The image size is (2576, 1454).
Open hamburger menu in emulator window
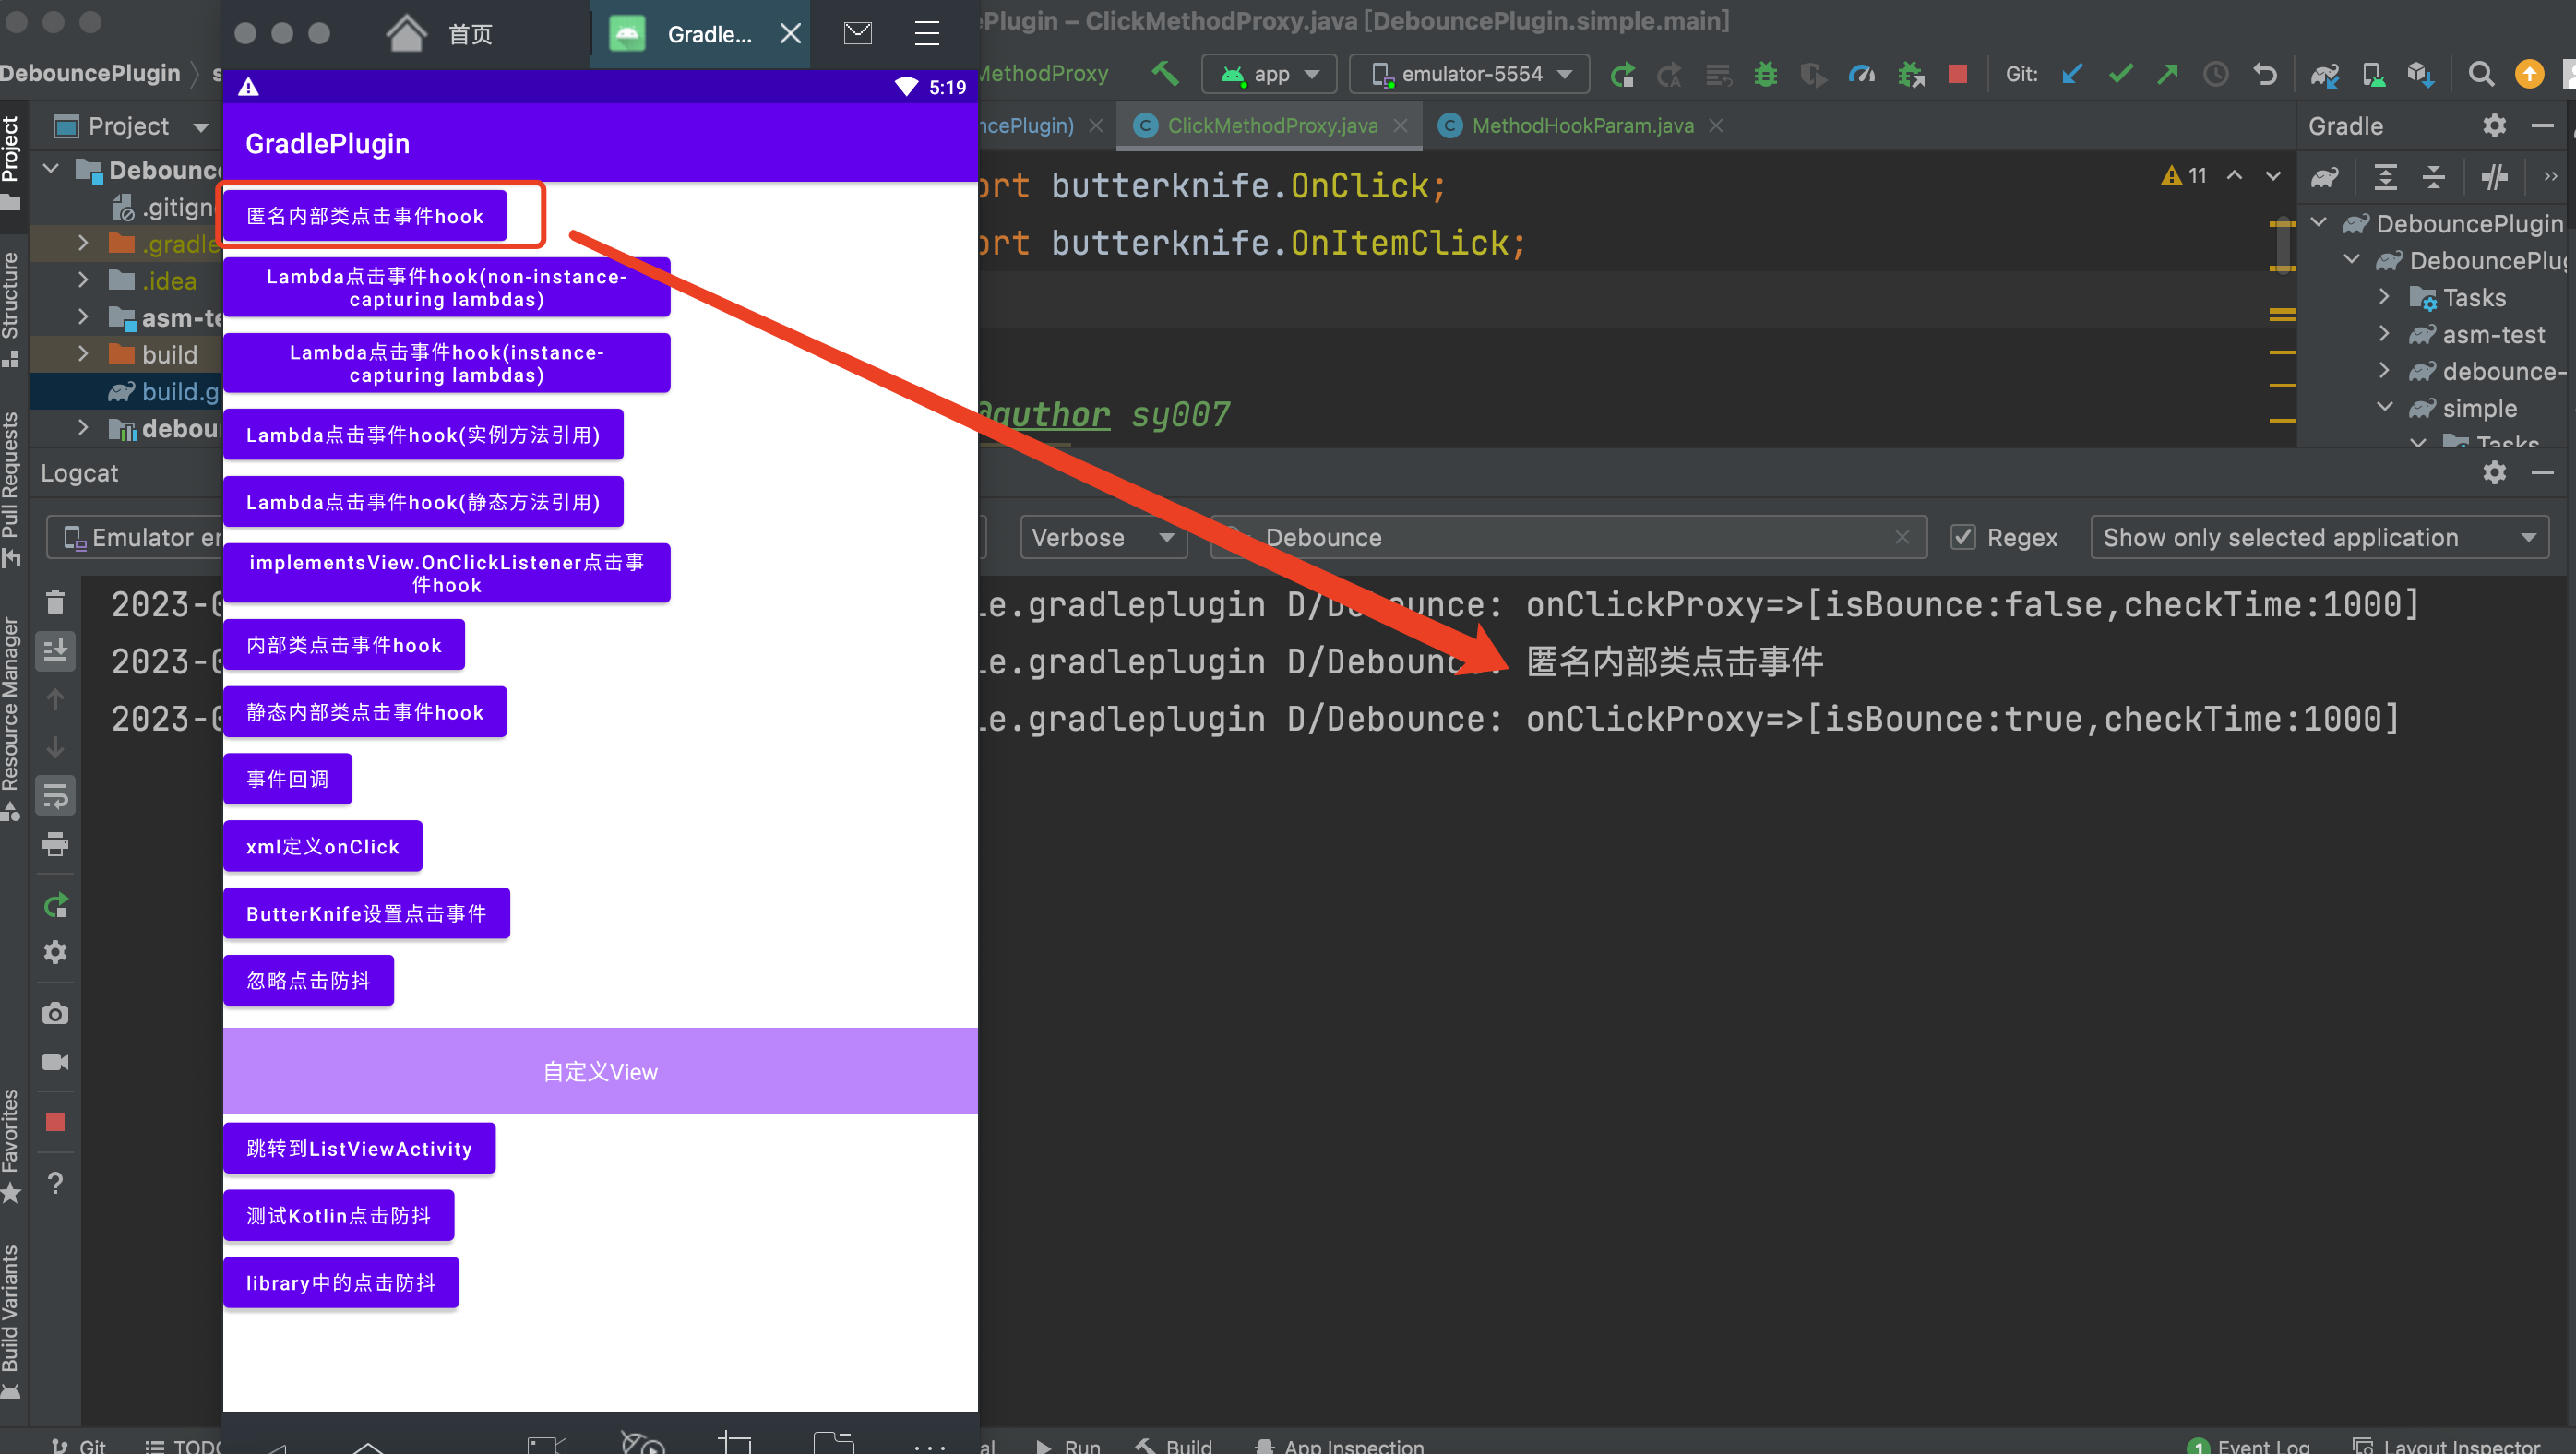pyautogui.click(x=927, y=34)
